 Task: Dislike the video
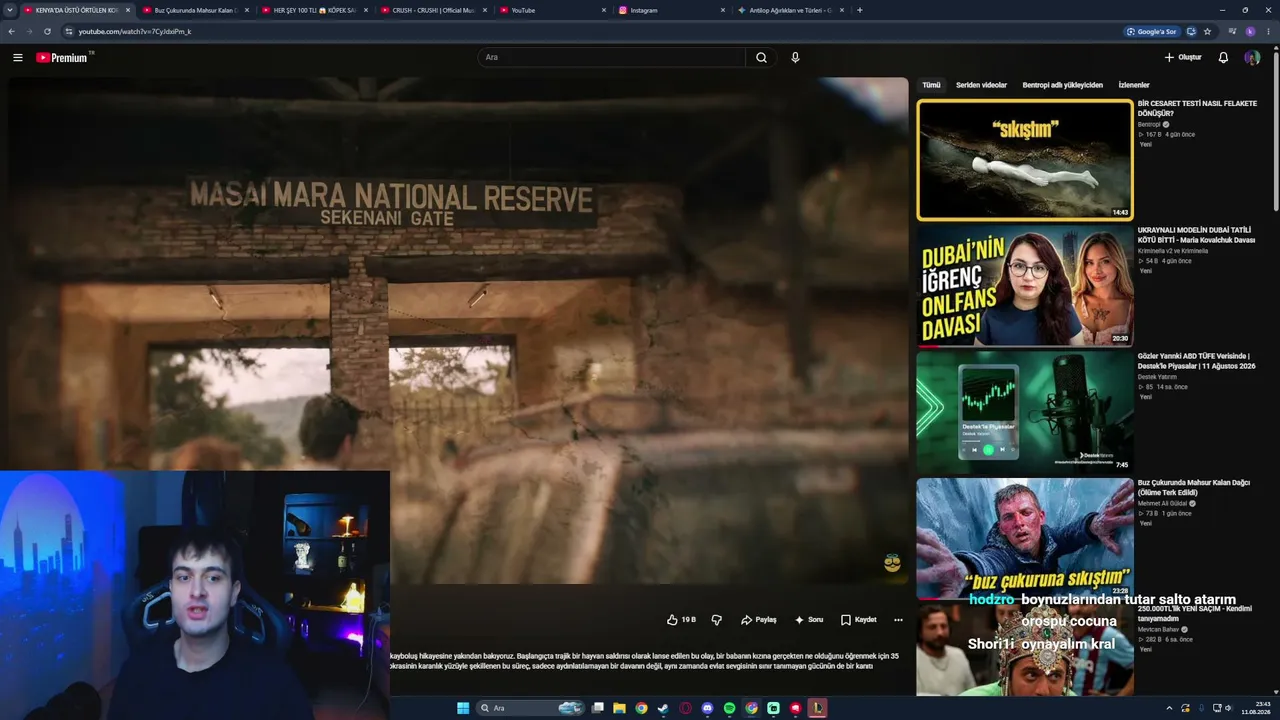(x=716, y=620)
